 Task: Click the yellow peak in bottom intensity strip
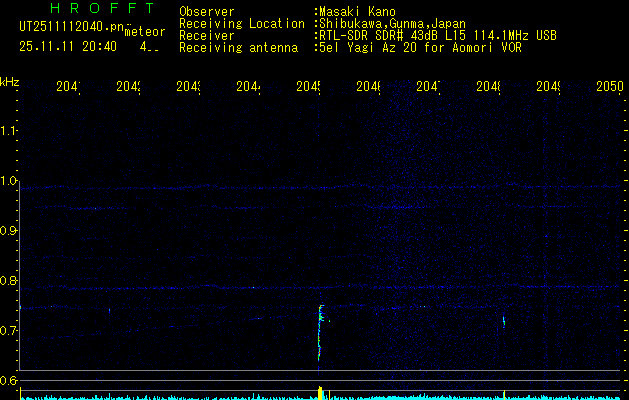pyautogui.click(x=320, y=391)
